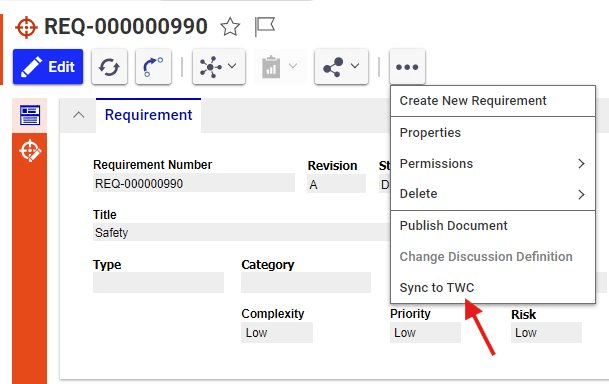This screenshot has width=609, height=384.
Task: Open the form view sidebar icon
Action: (x=30, y=115)
